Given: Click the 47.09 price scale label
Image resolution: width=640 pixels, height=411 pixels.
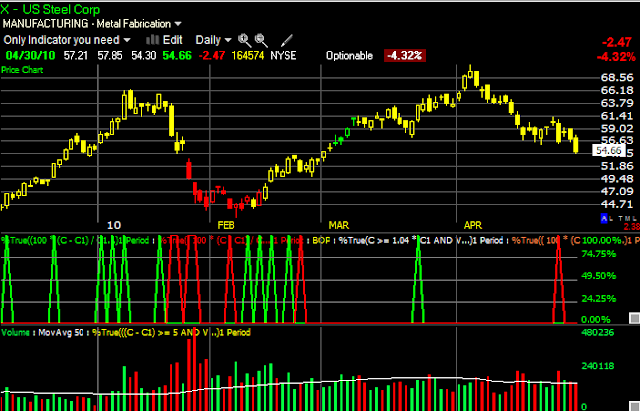Looking at the screenshot, I should (x=617, y=191).
